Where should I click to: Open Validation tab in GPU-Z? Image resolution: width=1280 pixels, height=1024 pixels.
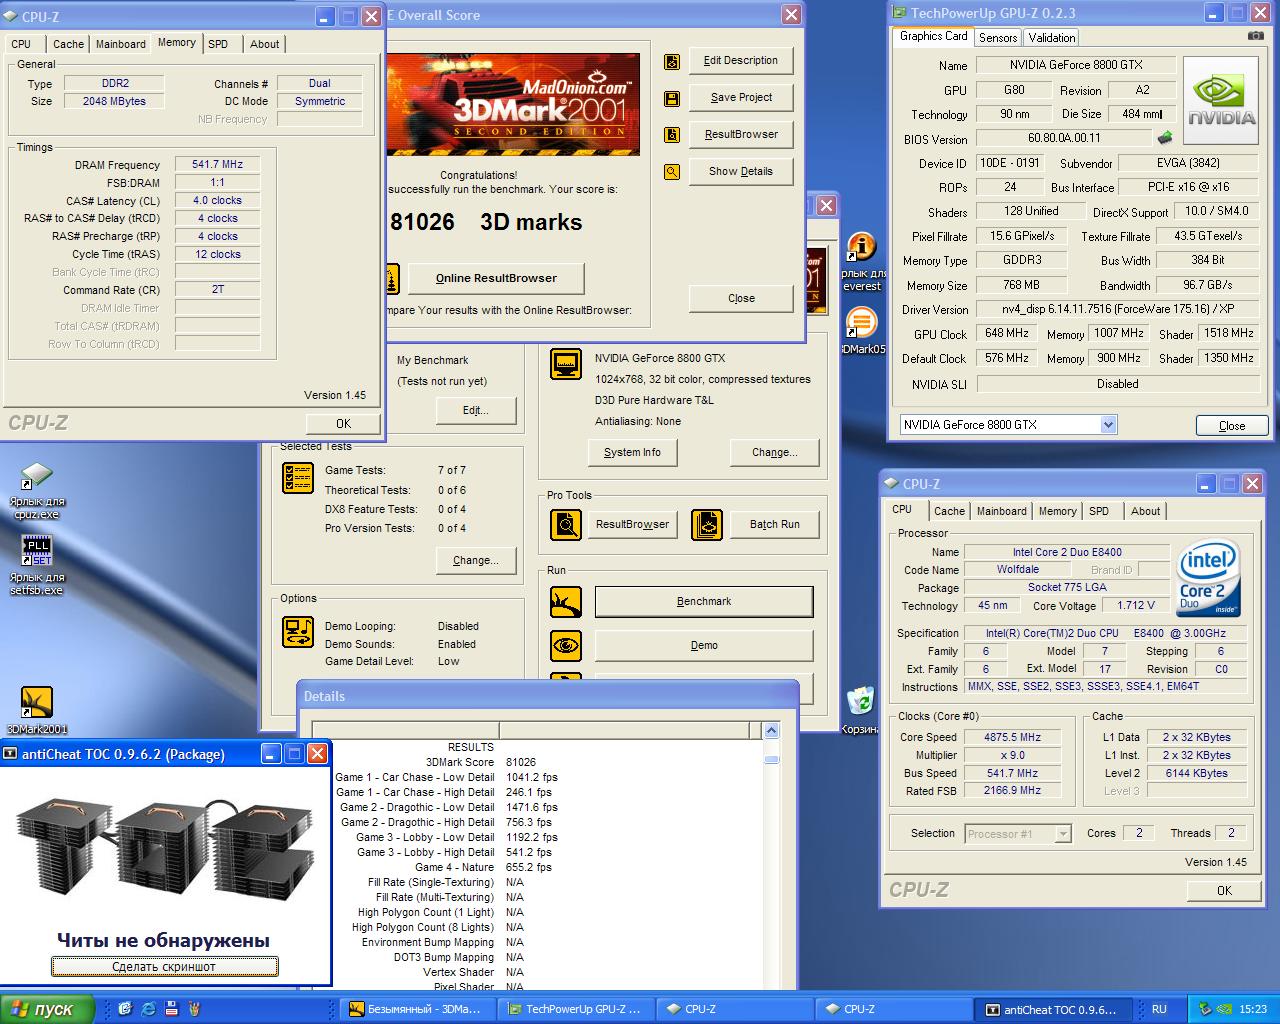pyautogui.click(x=1052, y=38)
